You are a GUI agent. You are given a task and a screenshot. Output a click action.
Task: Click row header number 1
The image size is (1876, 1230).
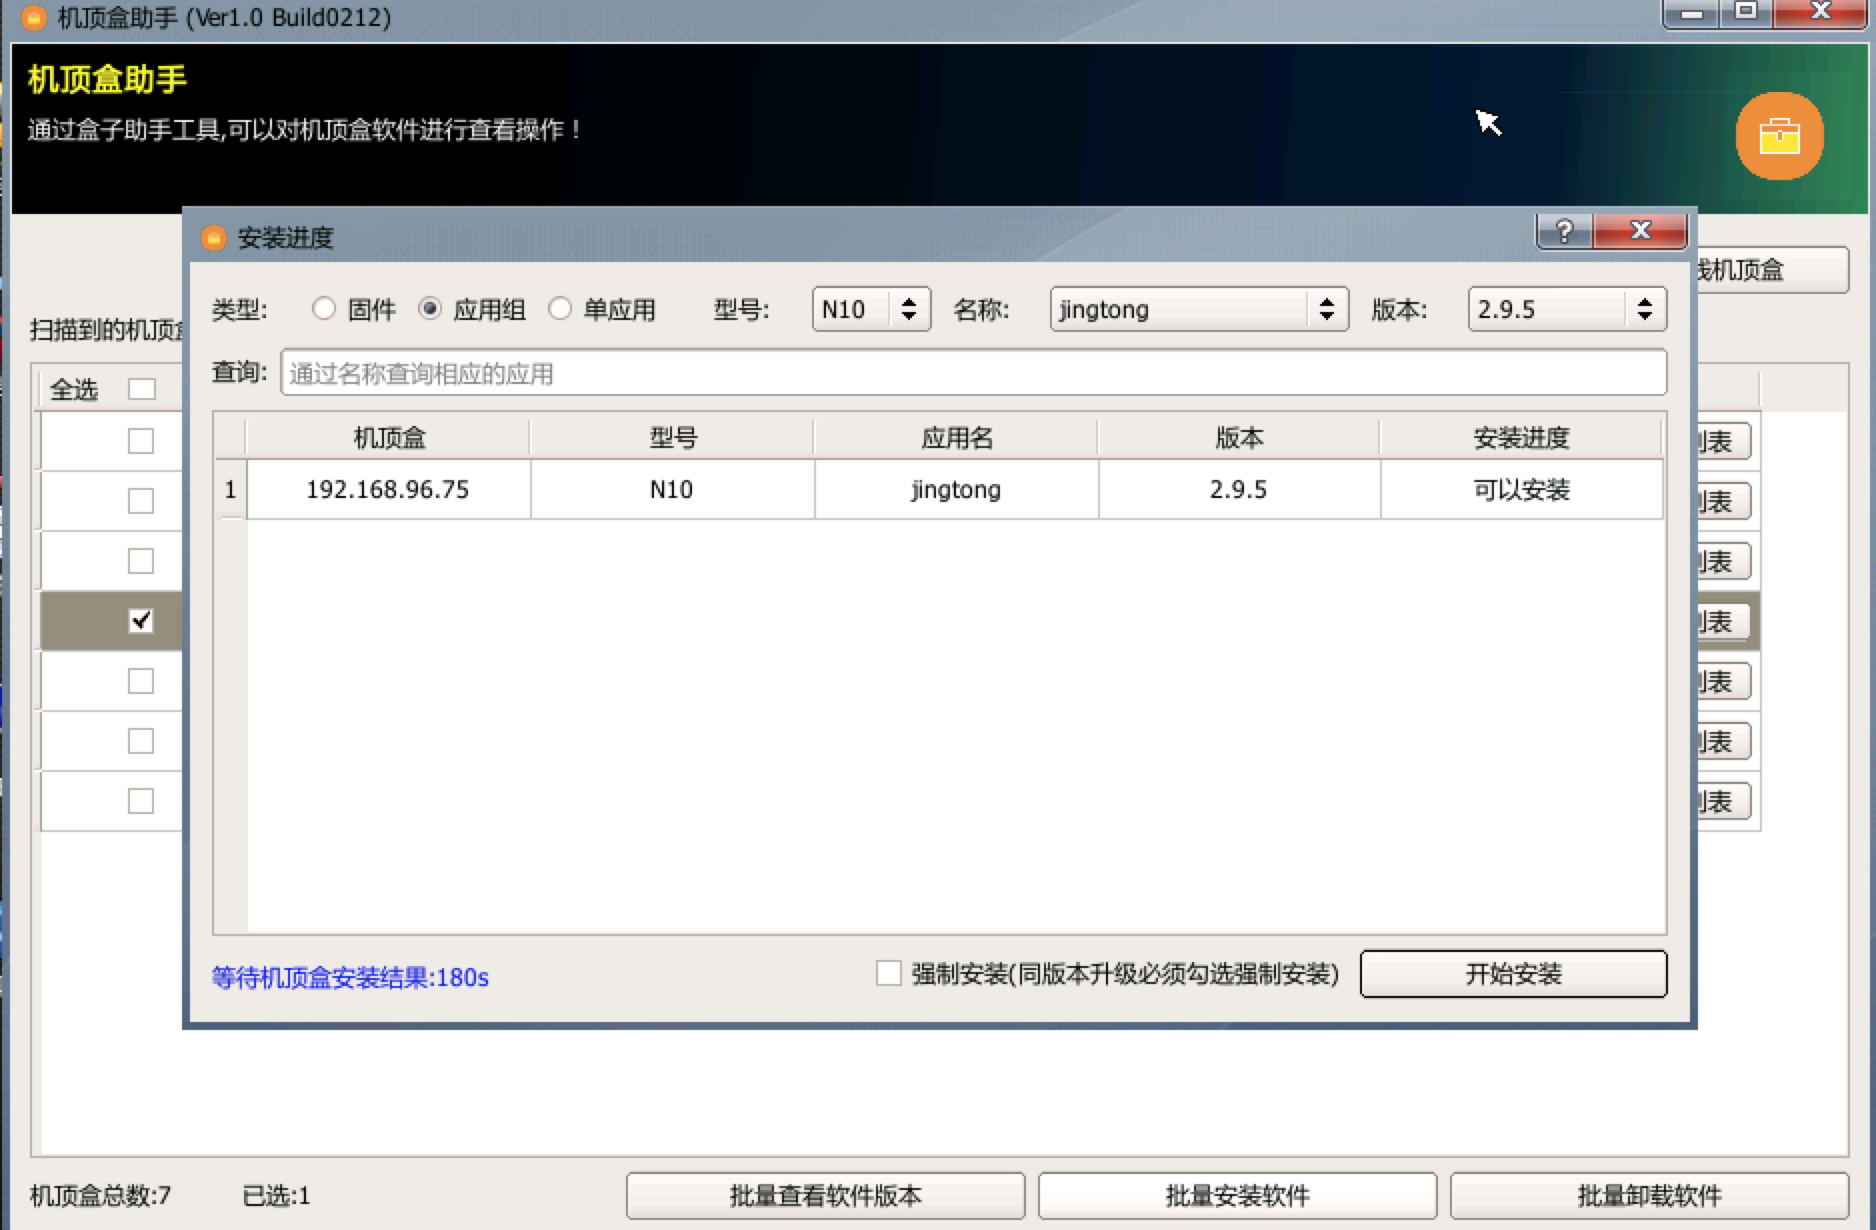pos(230,489)
